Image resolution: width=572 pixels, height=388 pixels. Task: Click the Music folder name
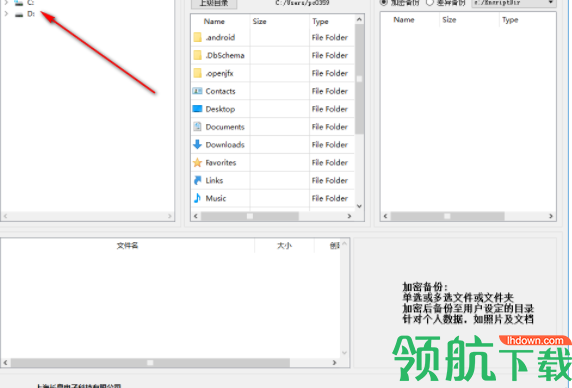point(216,198)
